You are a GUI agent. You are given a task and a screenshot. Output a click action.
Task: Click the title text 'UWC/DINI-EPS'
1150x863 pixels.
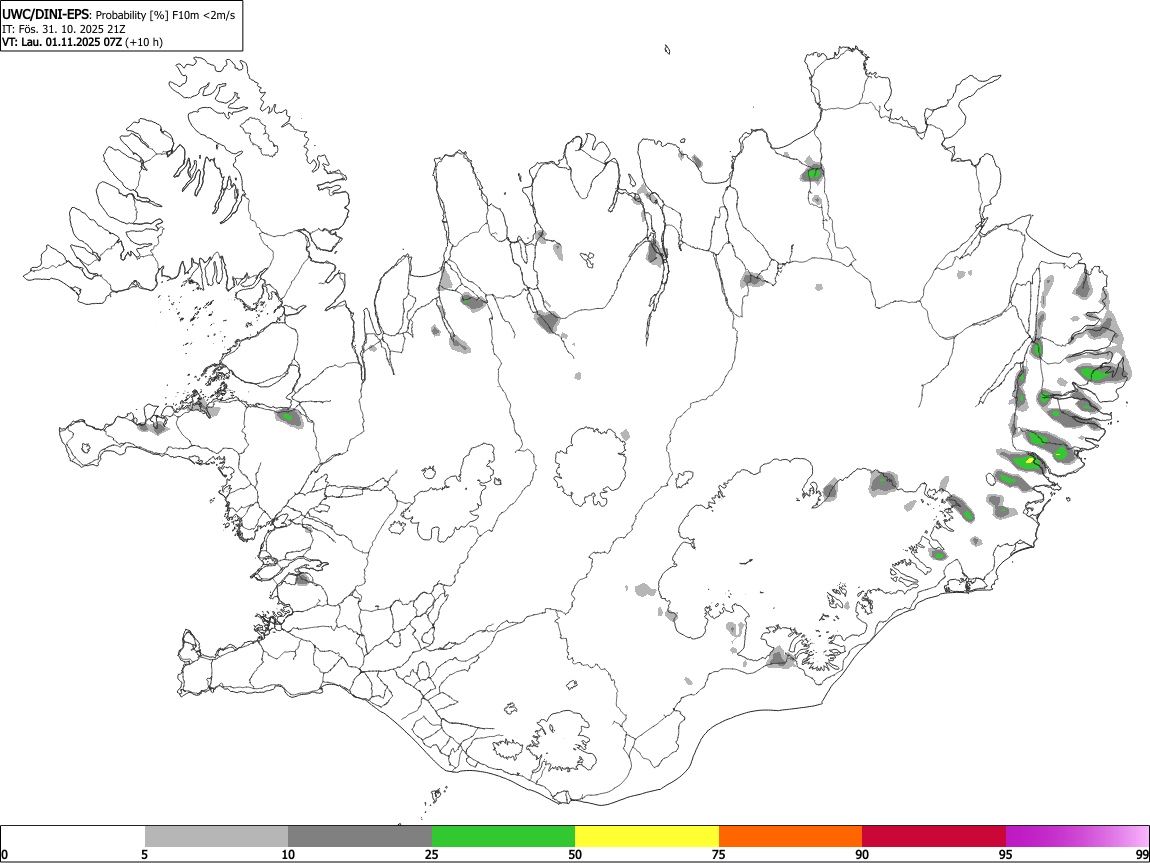tap(45, 15)
